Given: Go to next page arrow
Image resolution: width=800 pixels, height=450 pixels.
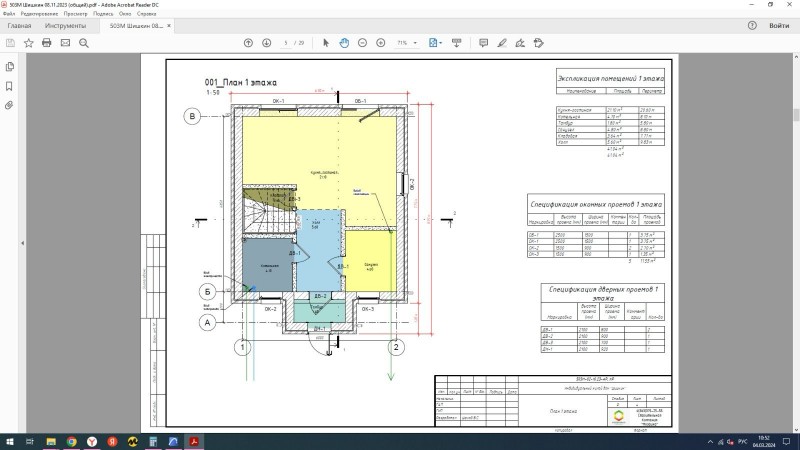Looking at the screenshot, I should (x=266, y=43).
